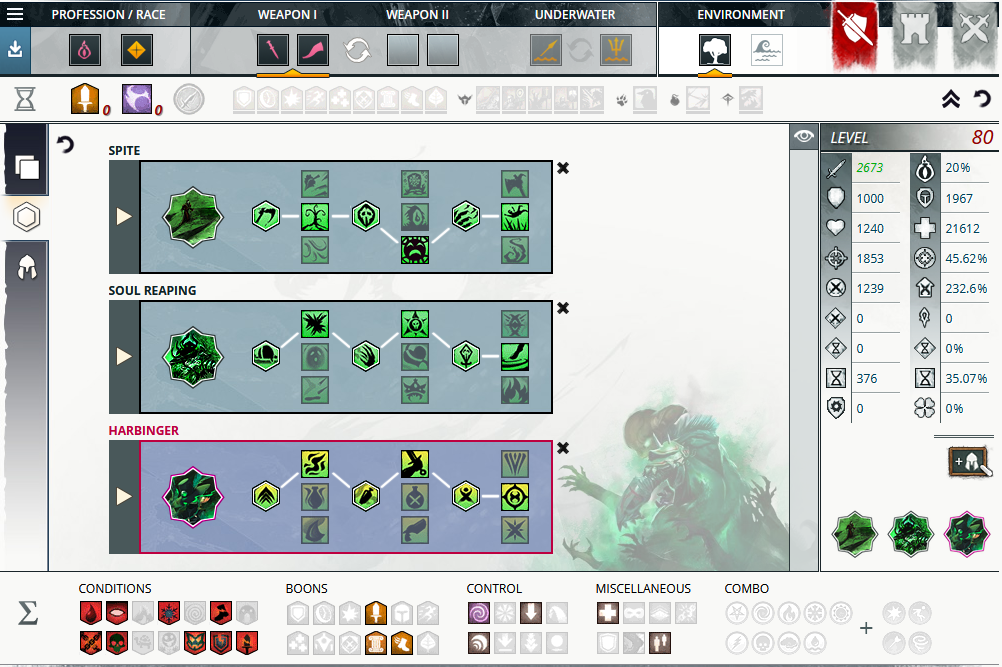Toggle the eye visibility icon above the Level panel
The height and width of the screenshot is (667, 1002).
[x=803, y=136]
